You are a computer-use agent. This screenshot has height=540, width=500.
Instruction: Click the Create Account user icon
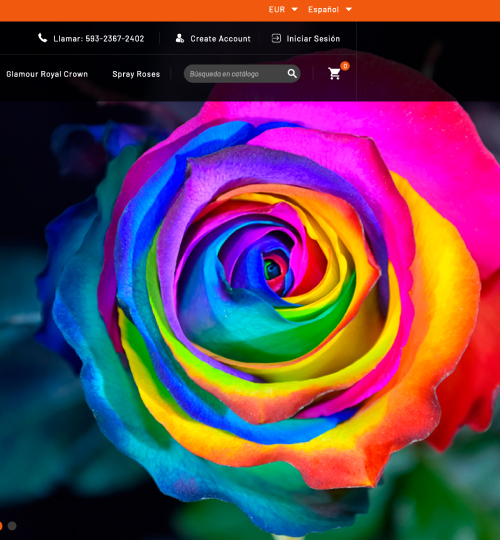(x=179, y=38)
